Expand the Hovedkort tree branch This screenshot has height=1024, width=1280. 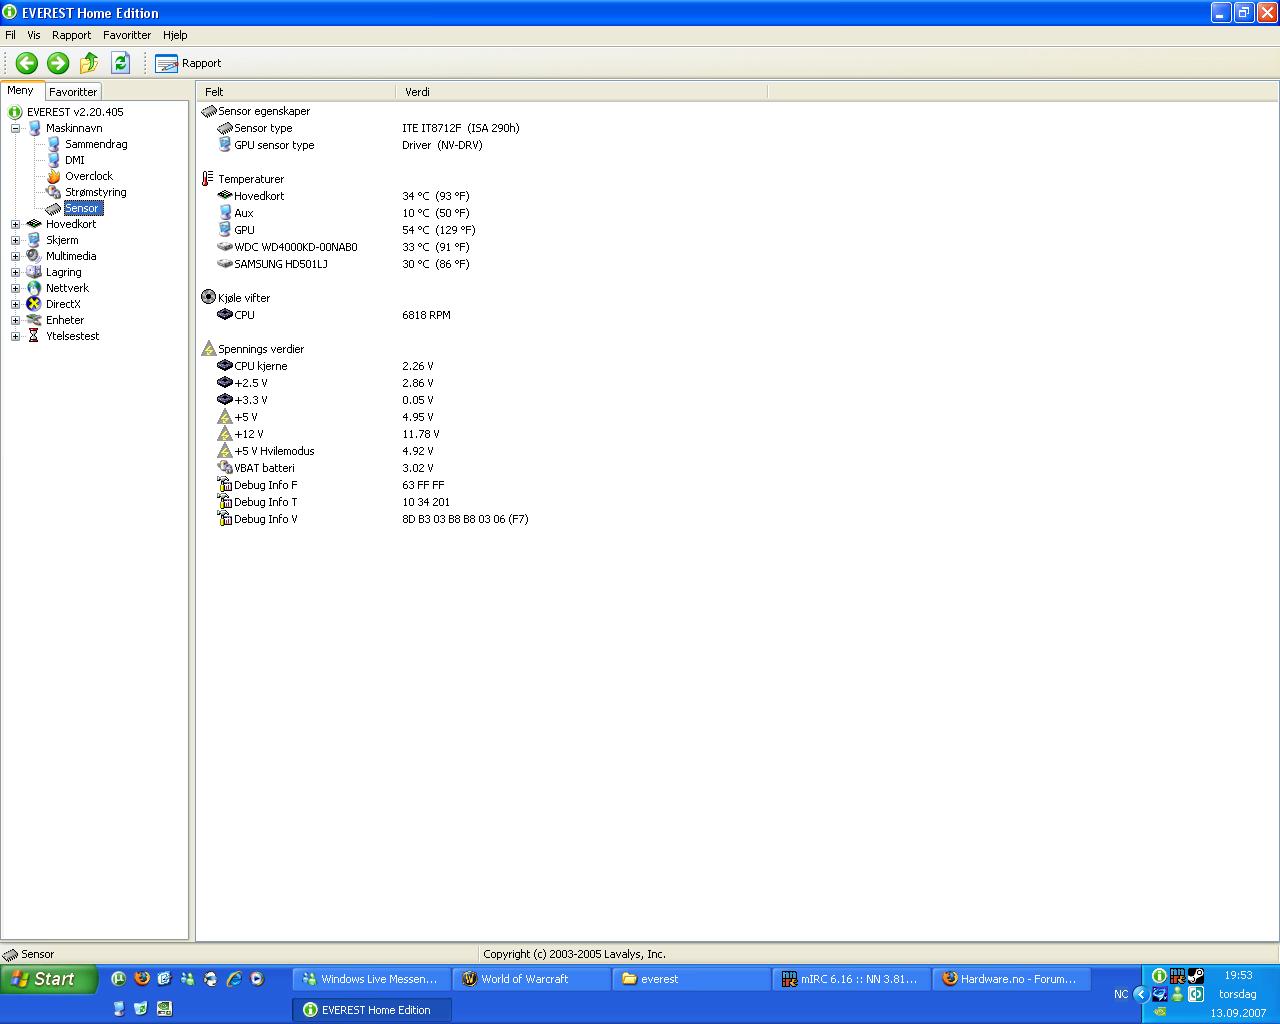click(x=15, y=224)
